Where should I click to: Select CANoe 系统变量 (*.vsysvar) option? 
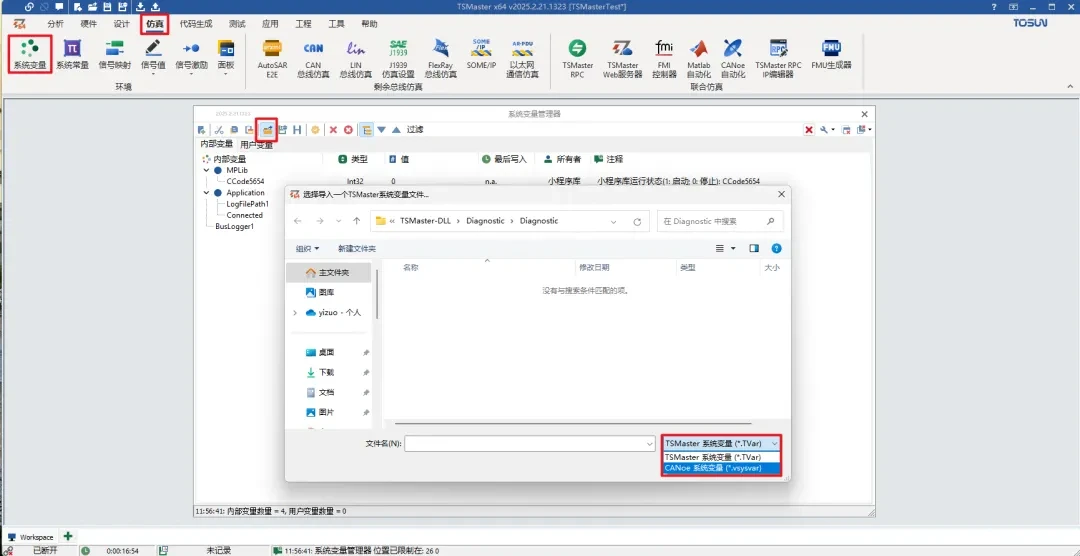pos(720,467)
